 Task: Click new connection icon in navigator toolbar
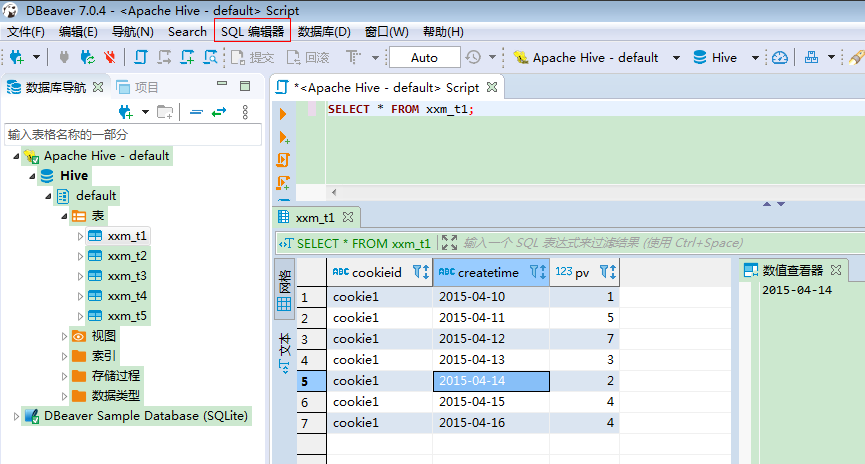pos(126,112)
